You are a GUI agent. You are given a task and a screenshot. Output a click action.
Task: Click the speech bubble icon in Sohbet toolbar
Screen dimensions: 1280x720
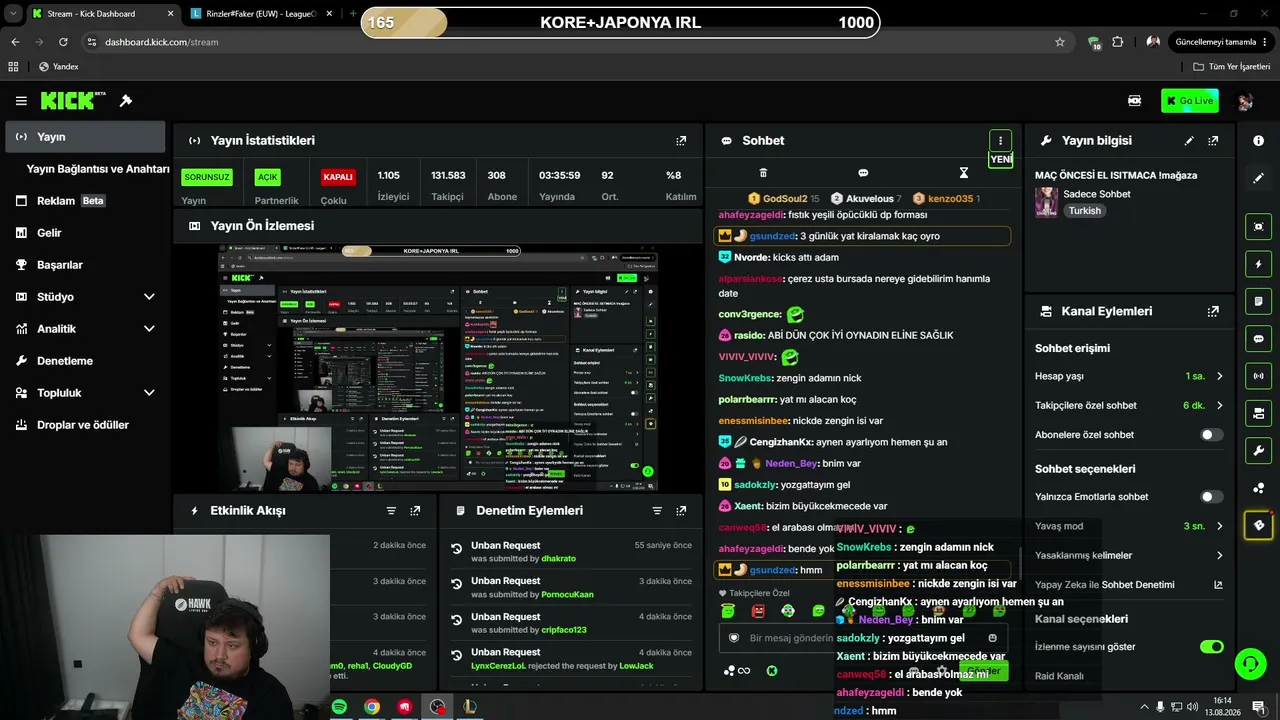[x=863, y=173]
